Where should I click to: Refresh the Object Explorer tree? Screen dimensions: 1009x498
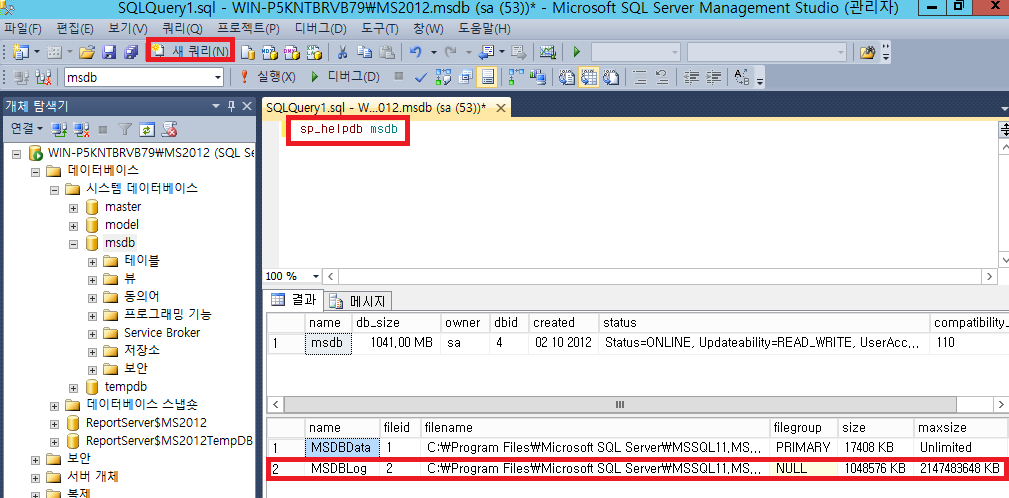click(148, 129)
